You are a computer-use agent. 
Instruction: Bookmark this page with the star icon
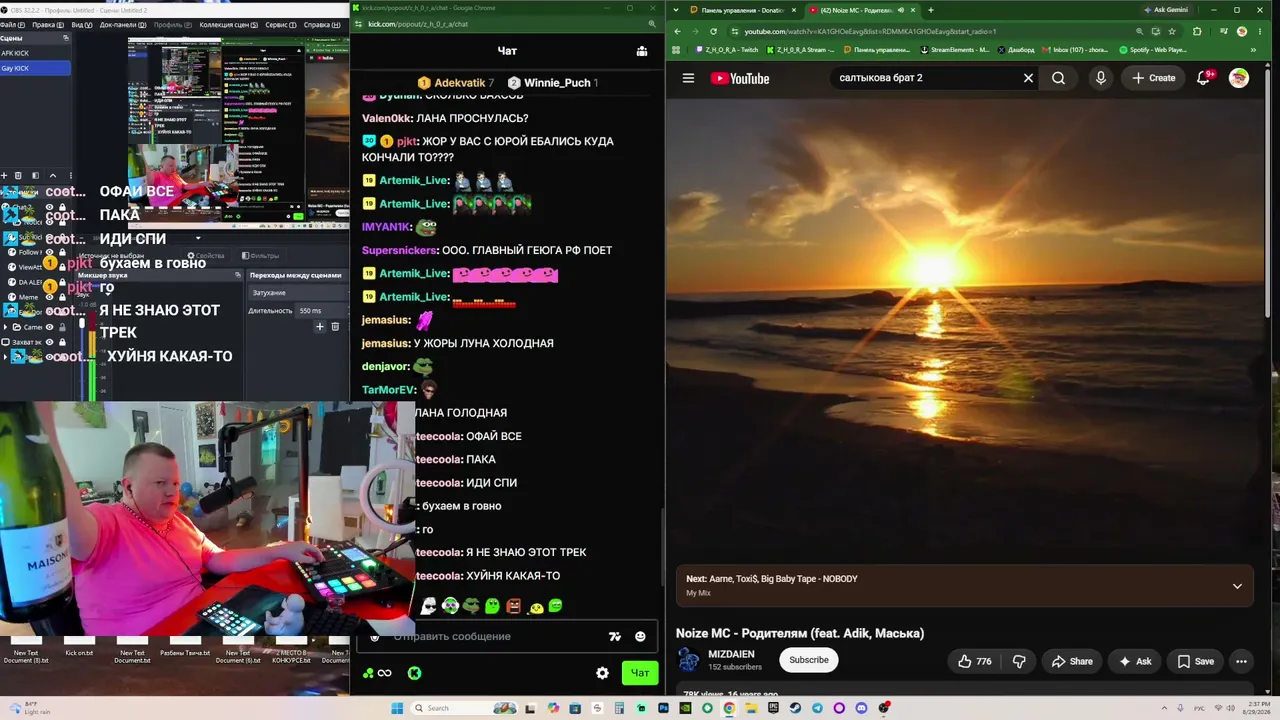pos(1172,31)
